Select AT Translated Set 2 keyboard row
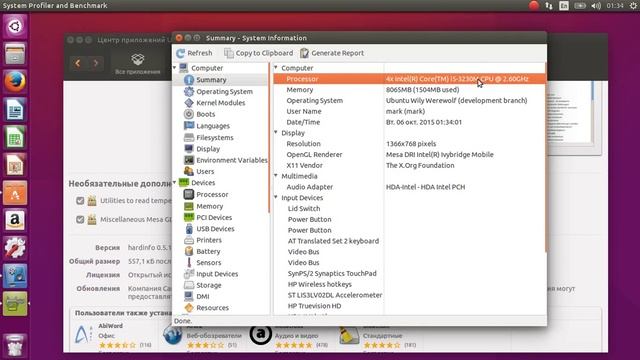Screen dimensions: 640x360 click(x=409, y=241)
